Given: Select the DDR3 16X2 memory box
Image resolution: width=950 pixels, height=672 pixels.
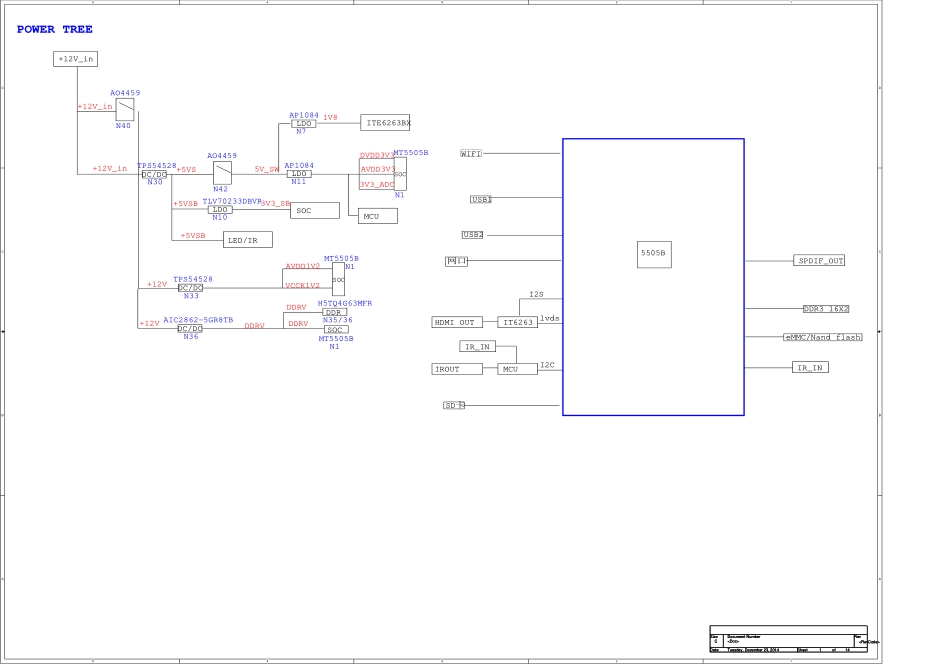Looking at the screenshot, I should click(826, 310).
